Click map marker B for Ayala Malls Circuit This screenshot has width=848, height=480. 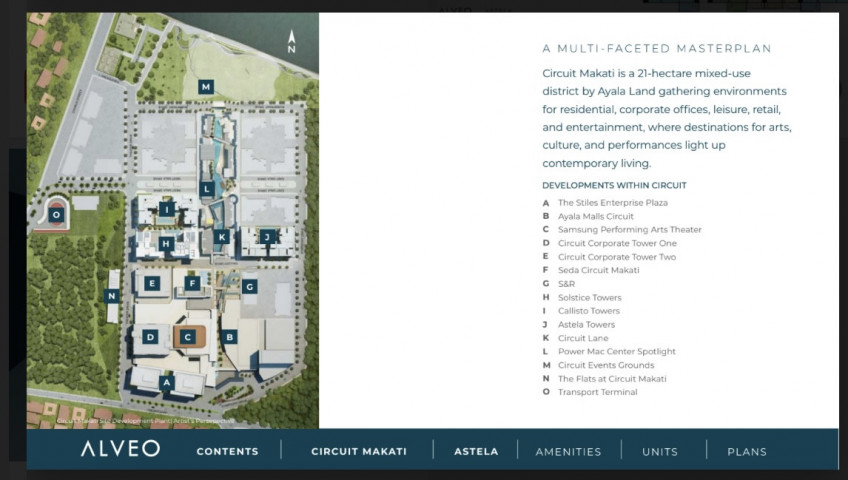229,337
